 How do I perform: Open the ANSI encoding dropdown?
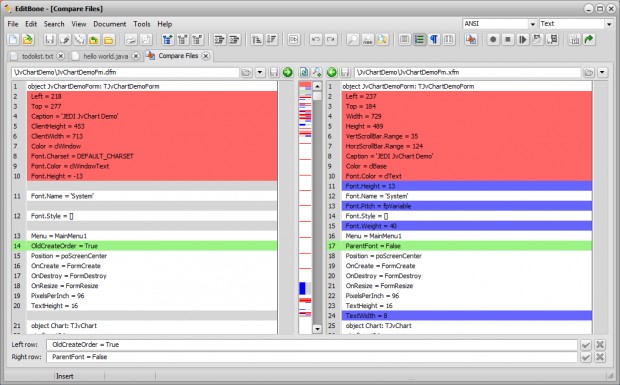533,24
